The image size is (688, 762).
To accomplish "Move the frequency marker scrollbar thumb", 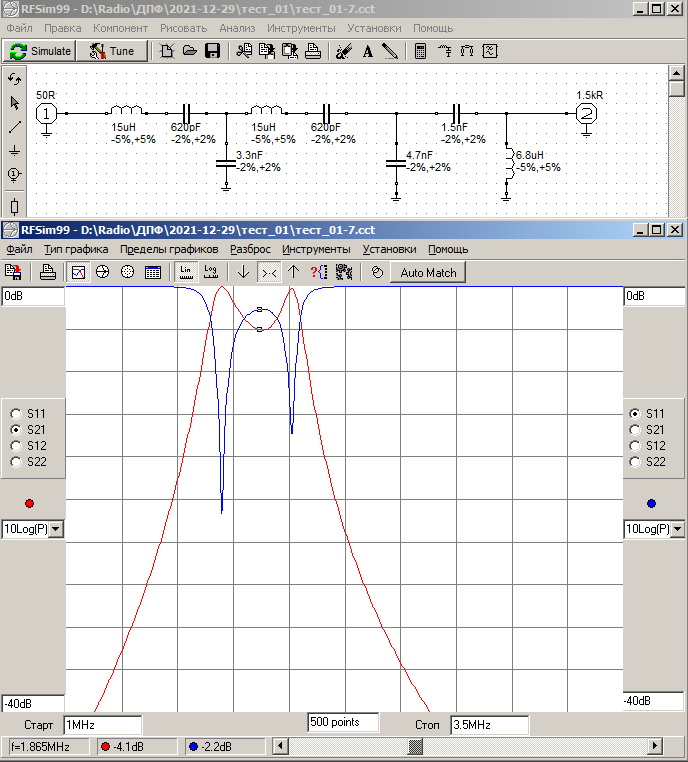I will click(x=415, y=746).
